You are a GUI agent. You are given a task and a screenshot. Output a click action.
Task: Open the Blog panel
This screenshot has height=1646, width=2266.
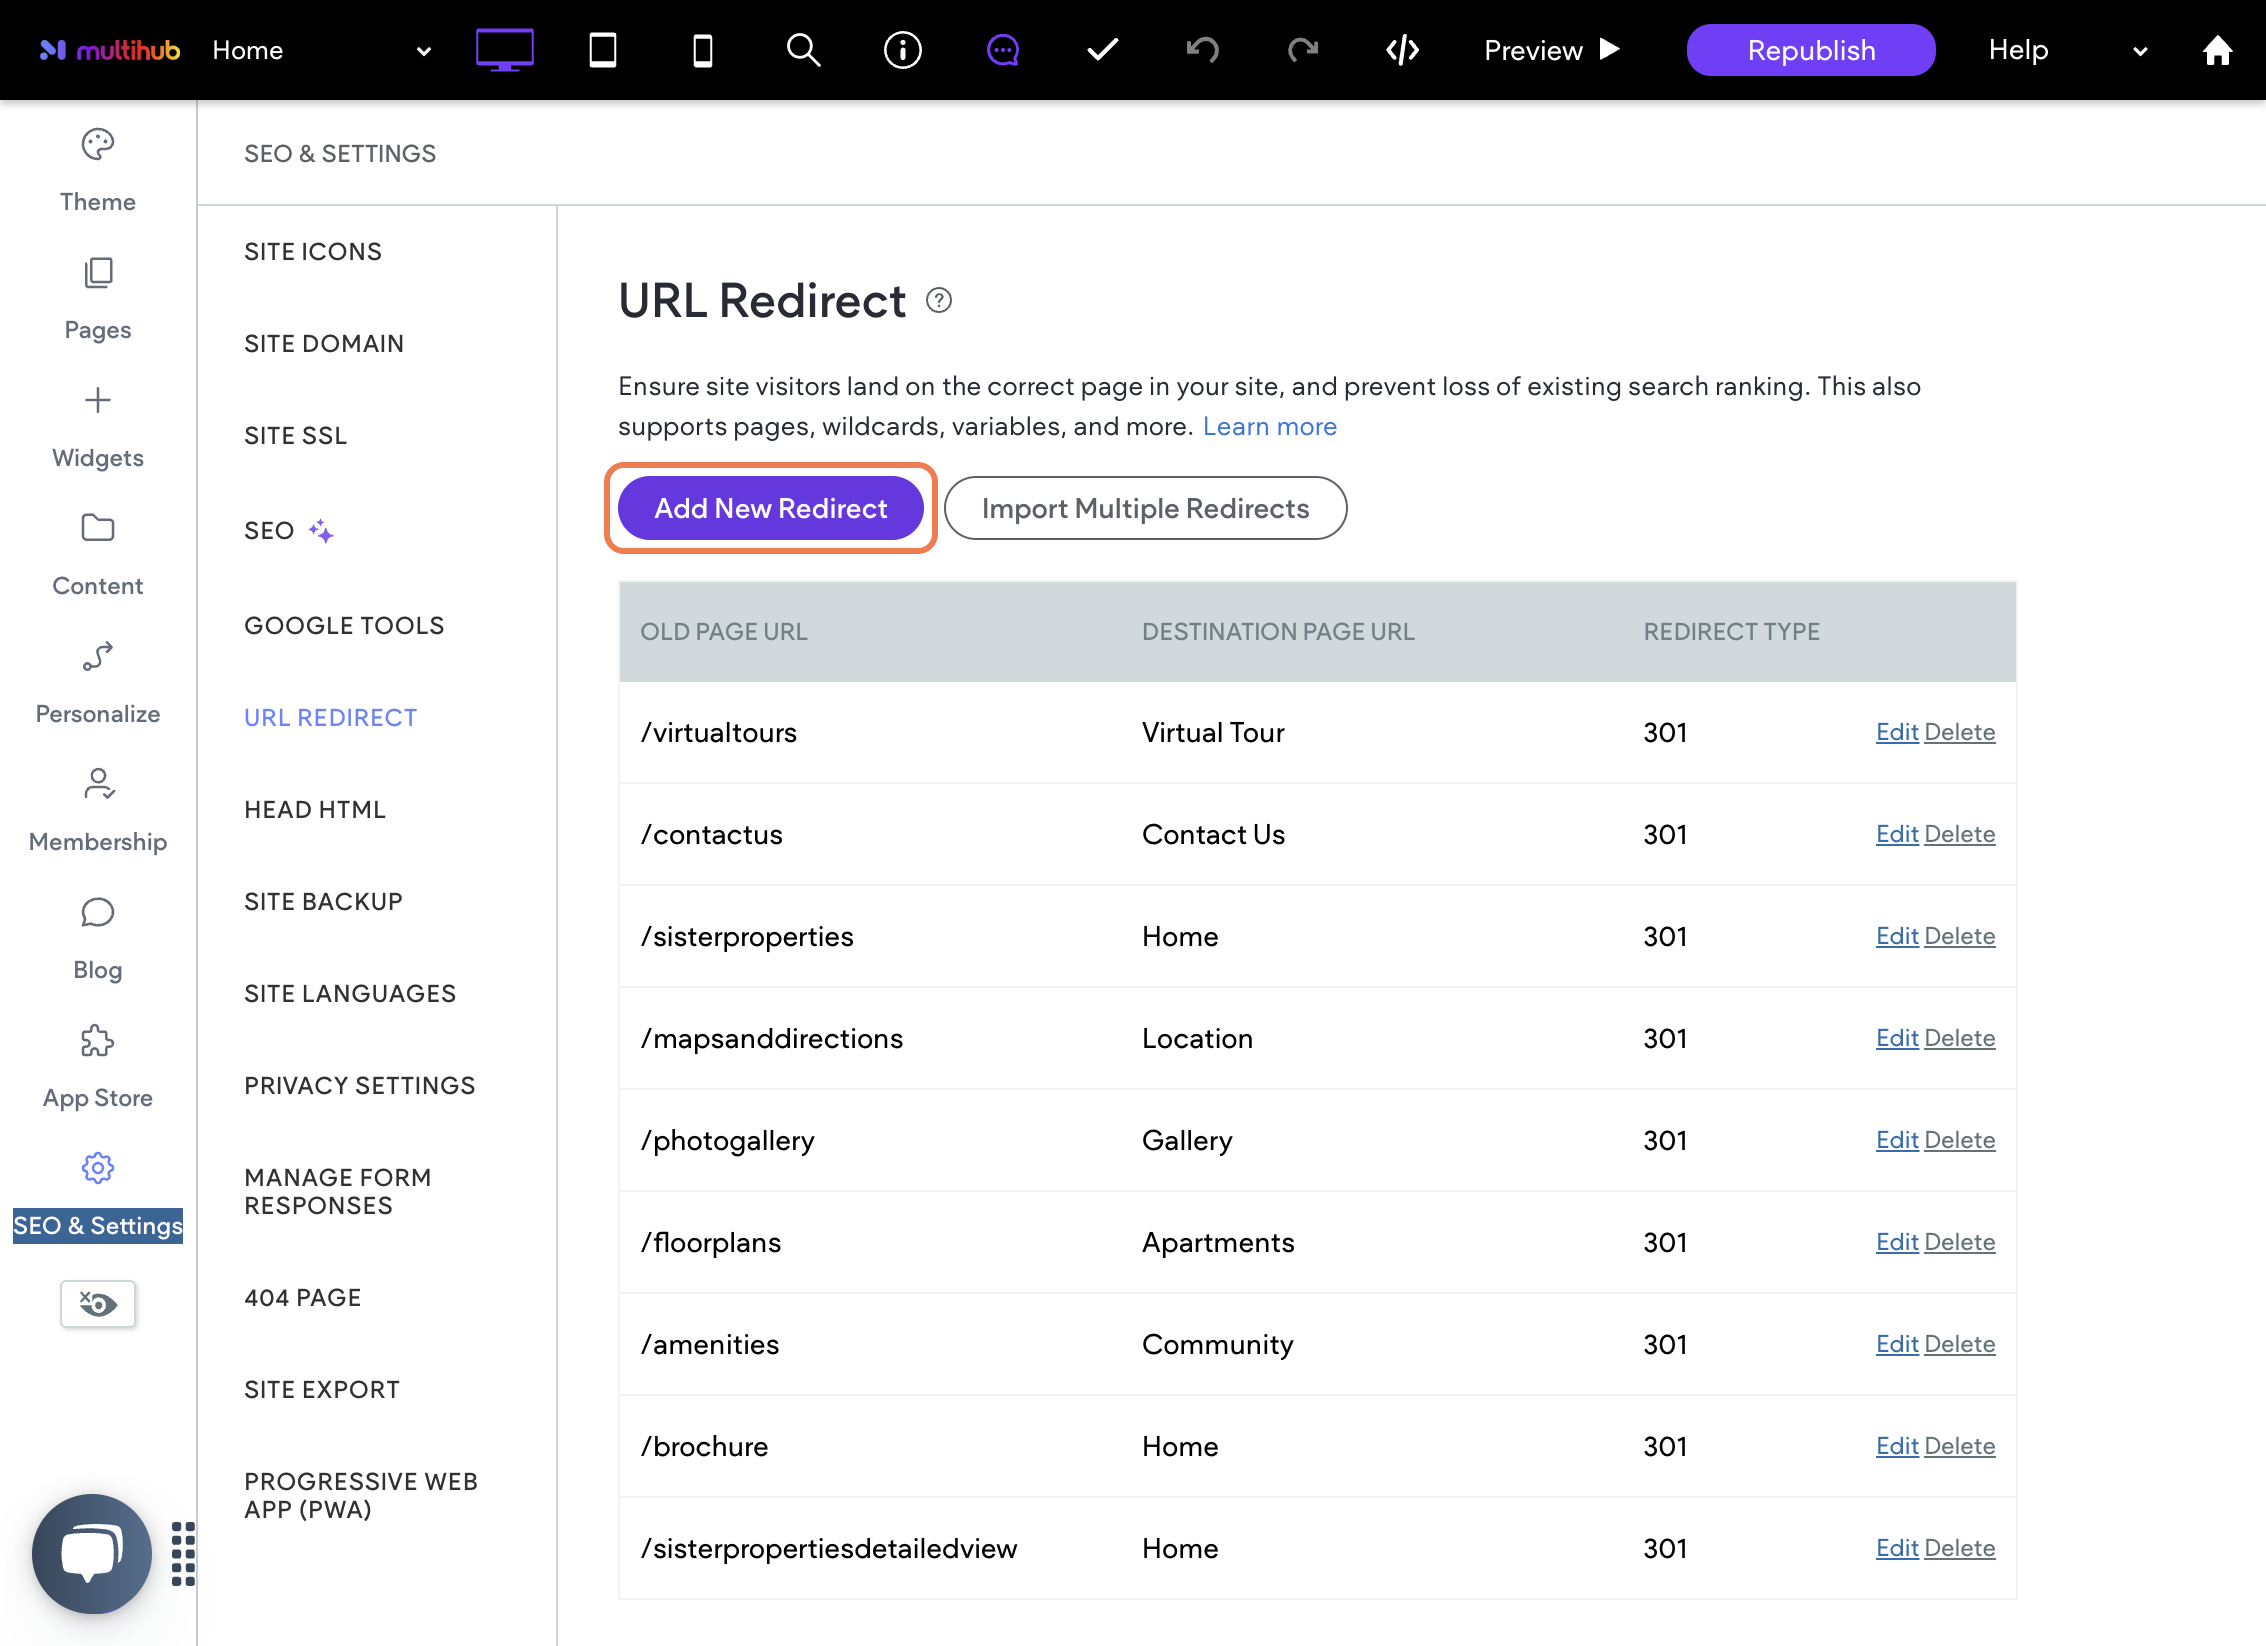click(x=98, y=940)
